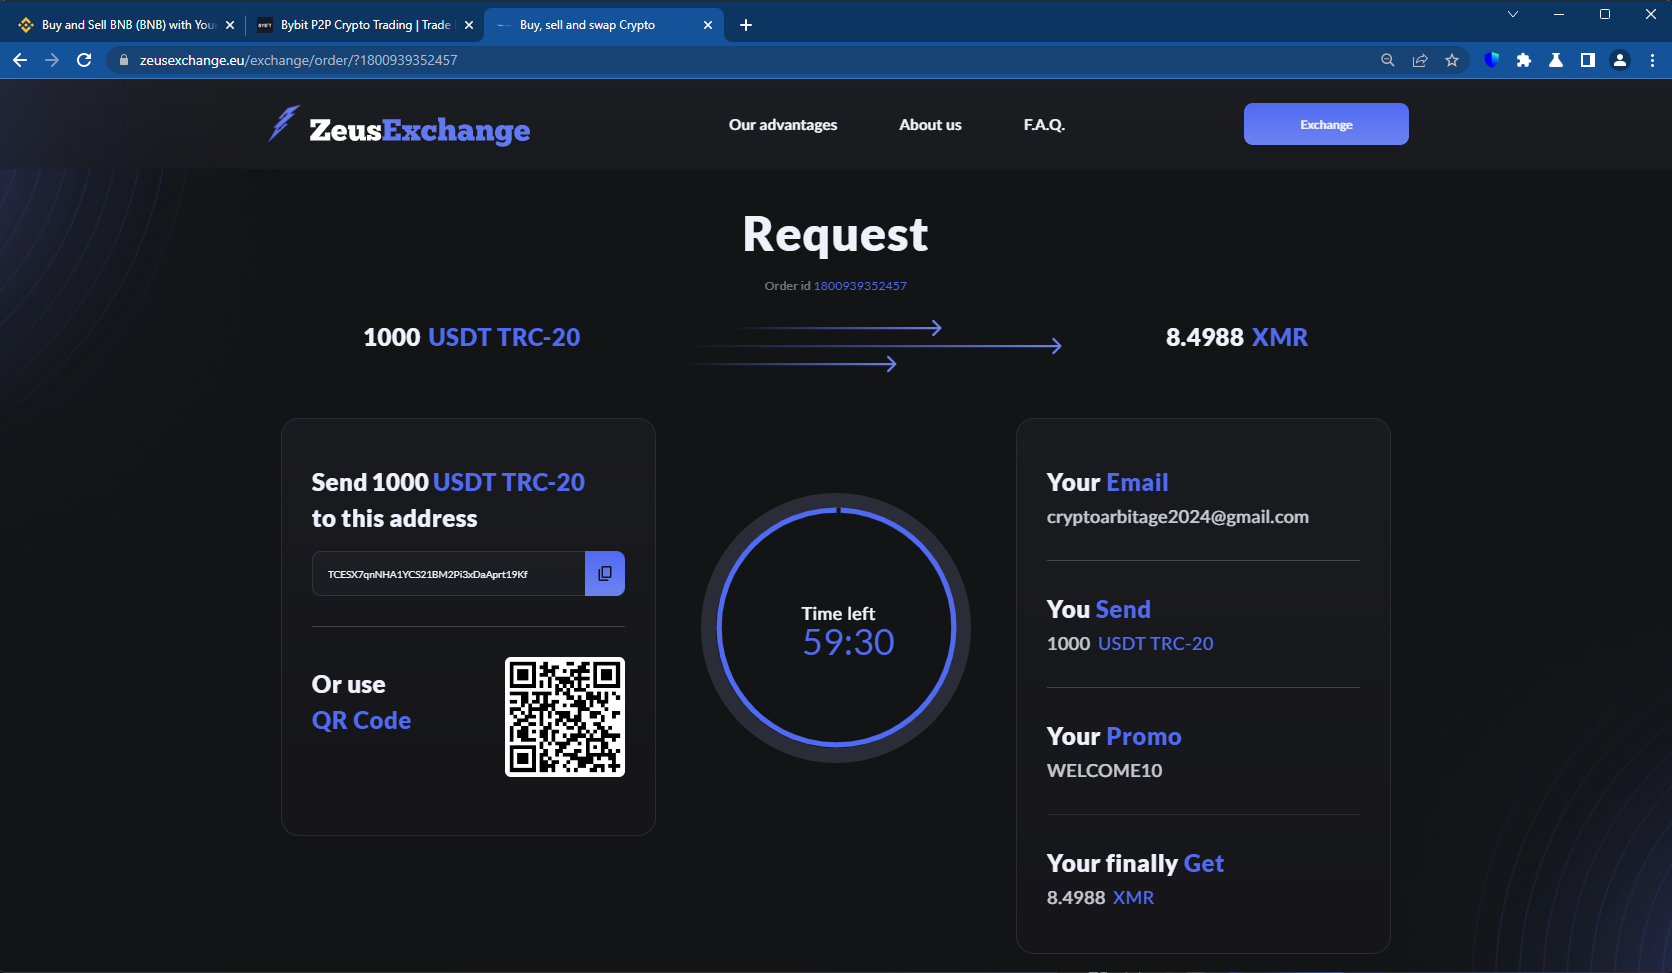Image resolution: width=1672 pixels, height=973 pixels.
Task: Click the blue shield extension icon
Action: (1492, 60)
